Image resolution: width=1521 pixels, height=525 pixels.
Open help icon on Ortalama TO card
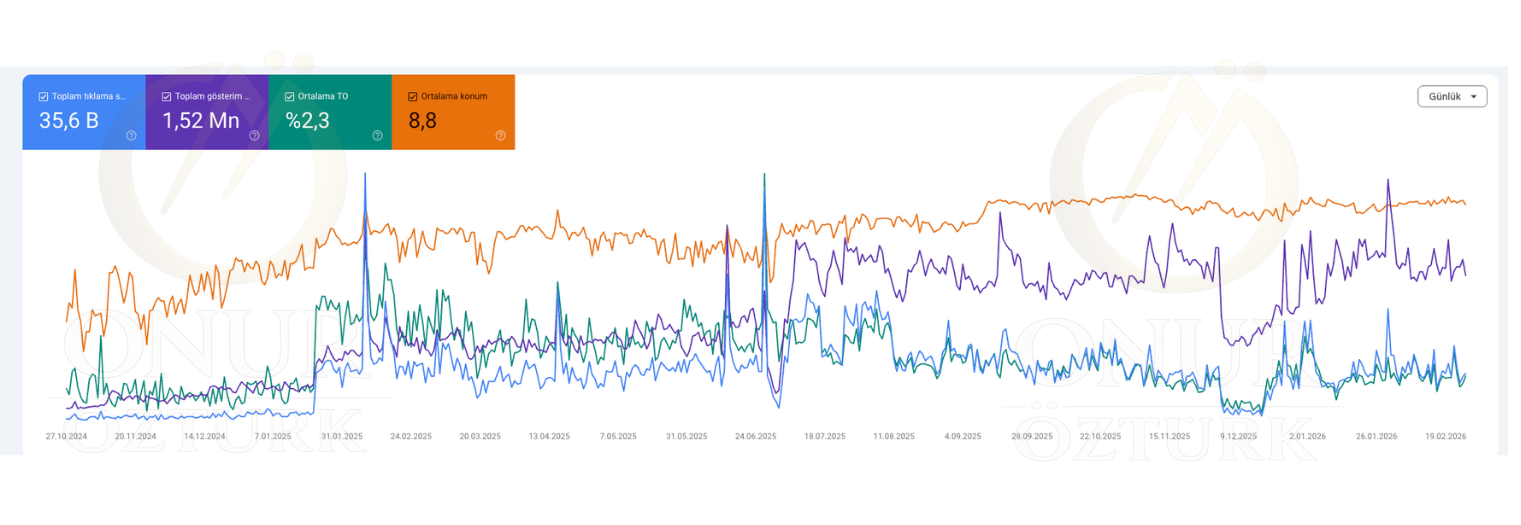point(377,135)
